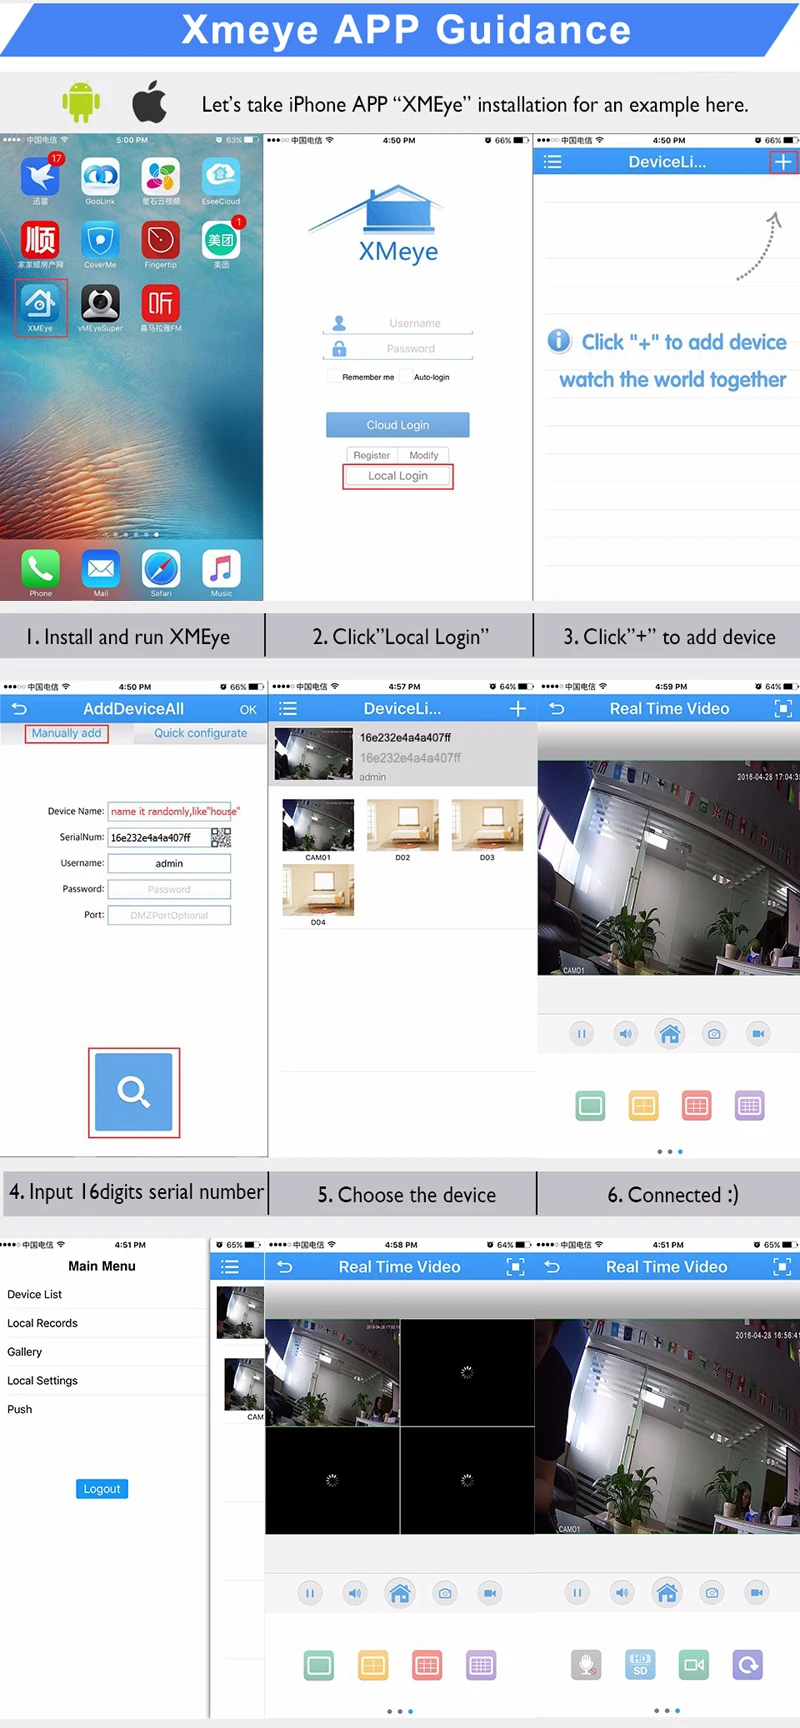
Task: Open the Safari icon in the dock
Action: pos(161,569)
